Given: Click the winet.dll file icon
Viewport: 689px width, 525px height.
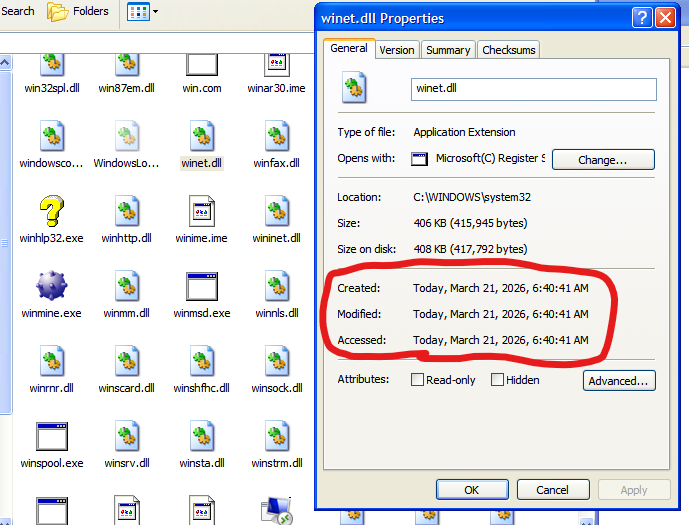Looking at the screenshot, I should pyautogui.click(x=202, y=137).
